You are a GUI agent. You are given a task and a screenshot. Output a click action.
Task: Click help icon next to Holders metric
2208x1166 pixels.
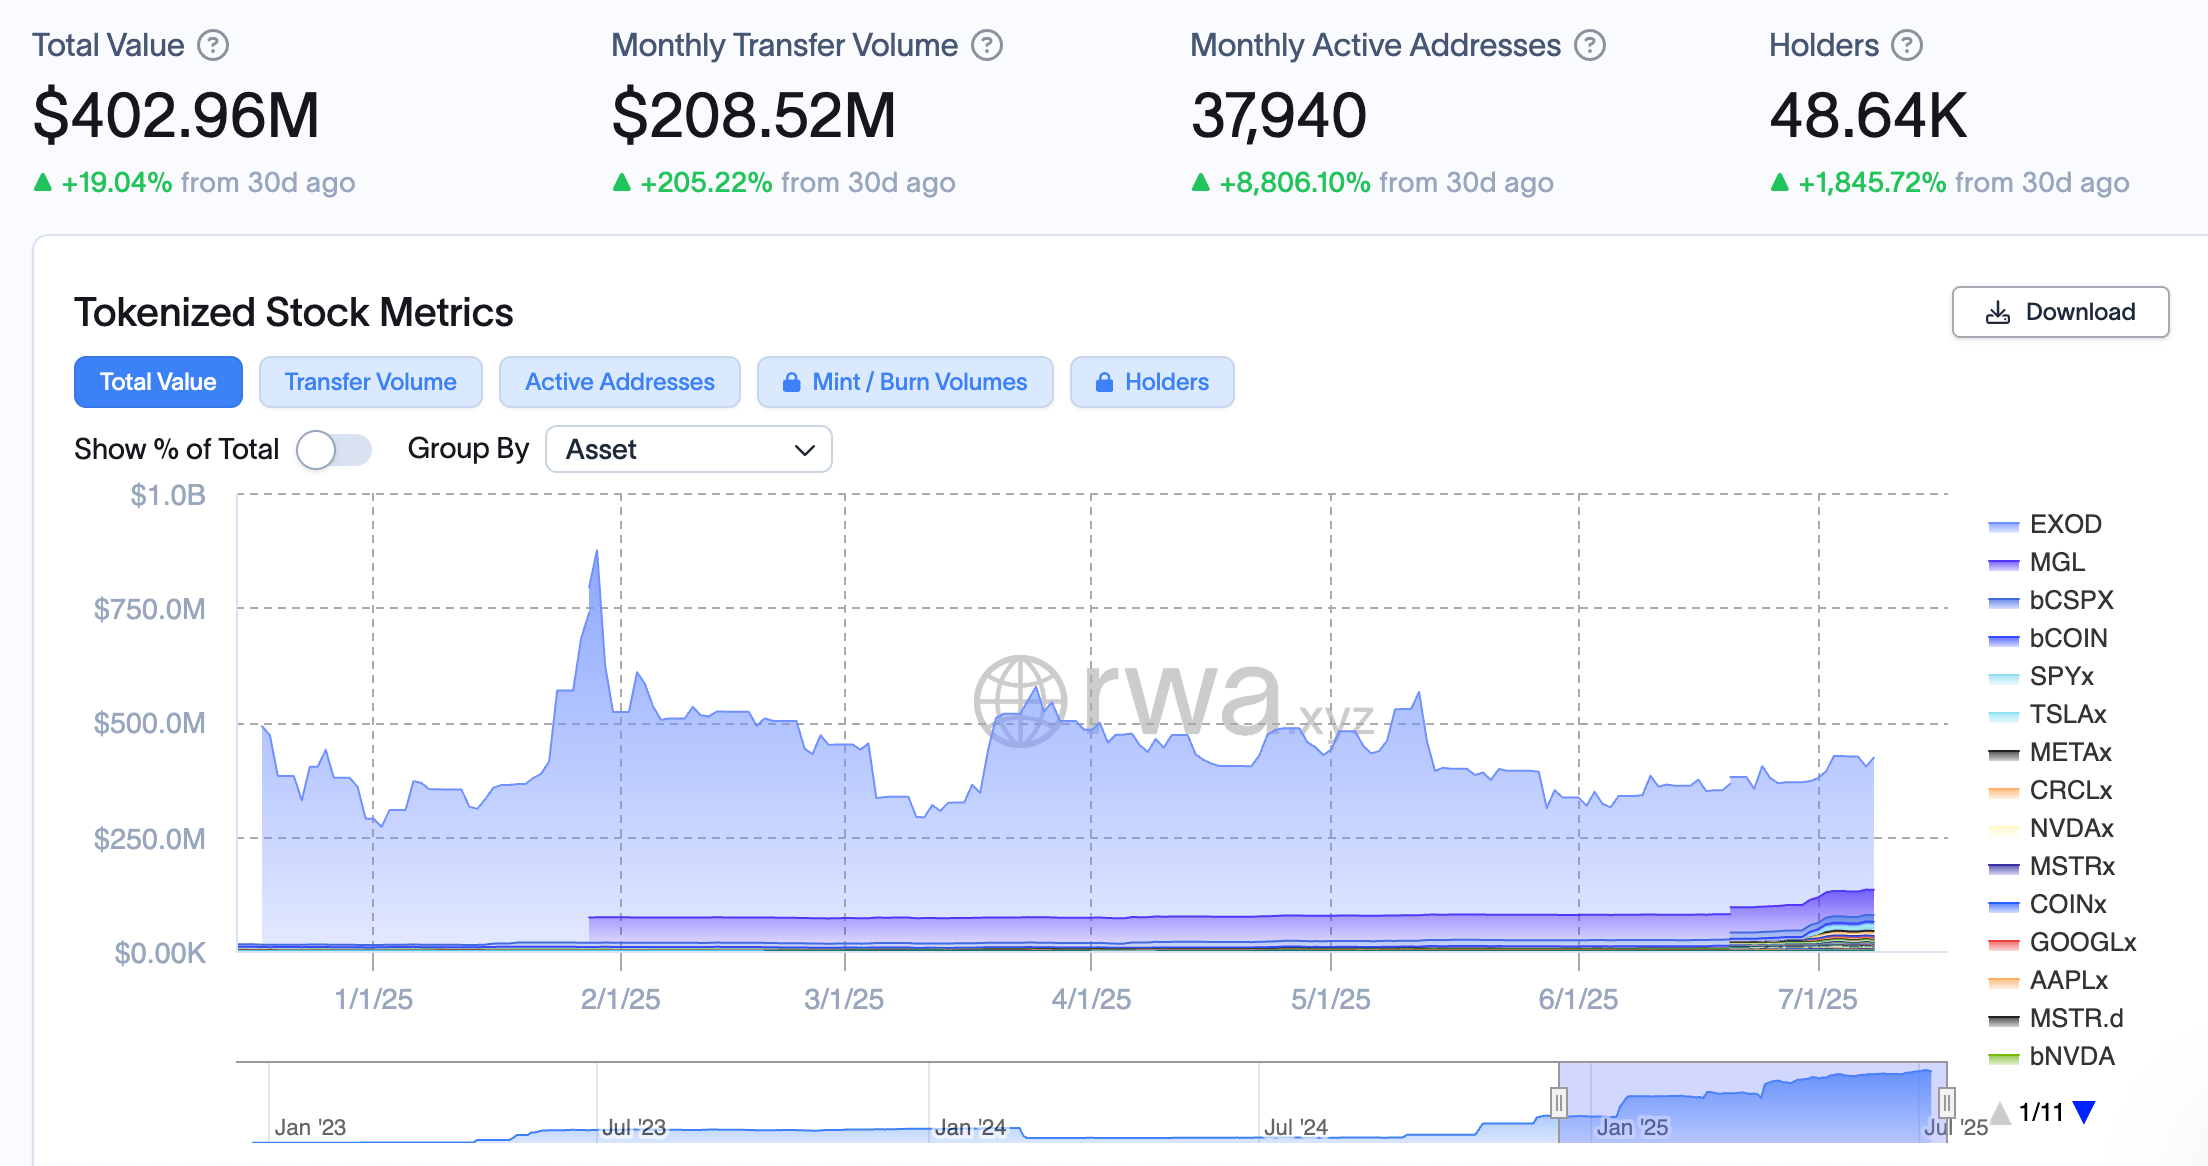[1907, 46]
